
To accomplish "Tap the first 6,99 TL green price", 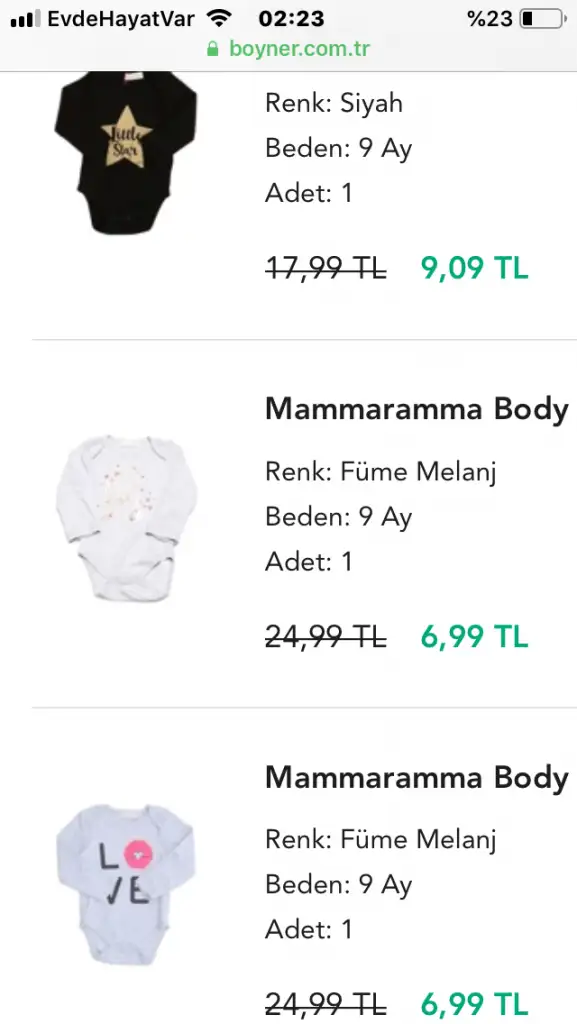I will (x=475, y=636).
